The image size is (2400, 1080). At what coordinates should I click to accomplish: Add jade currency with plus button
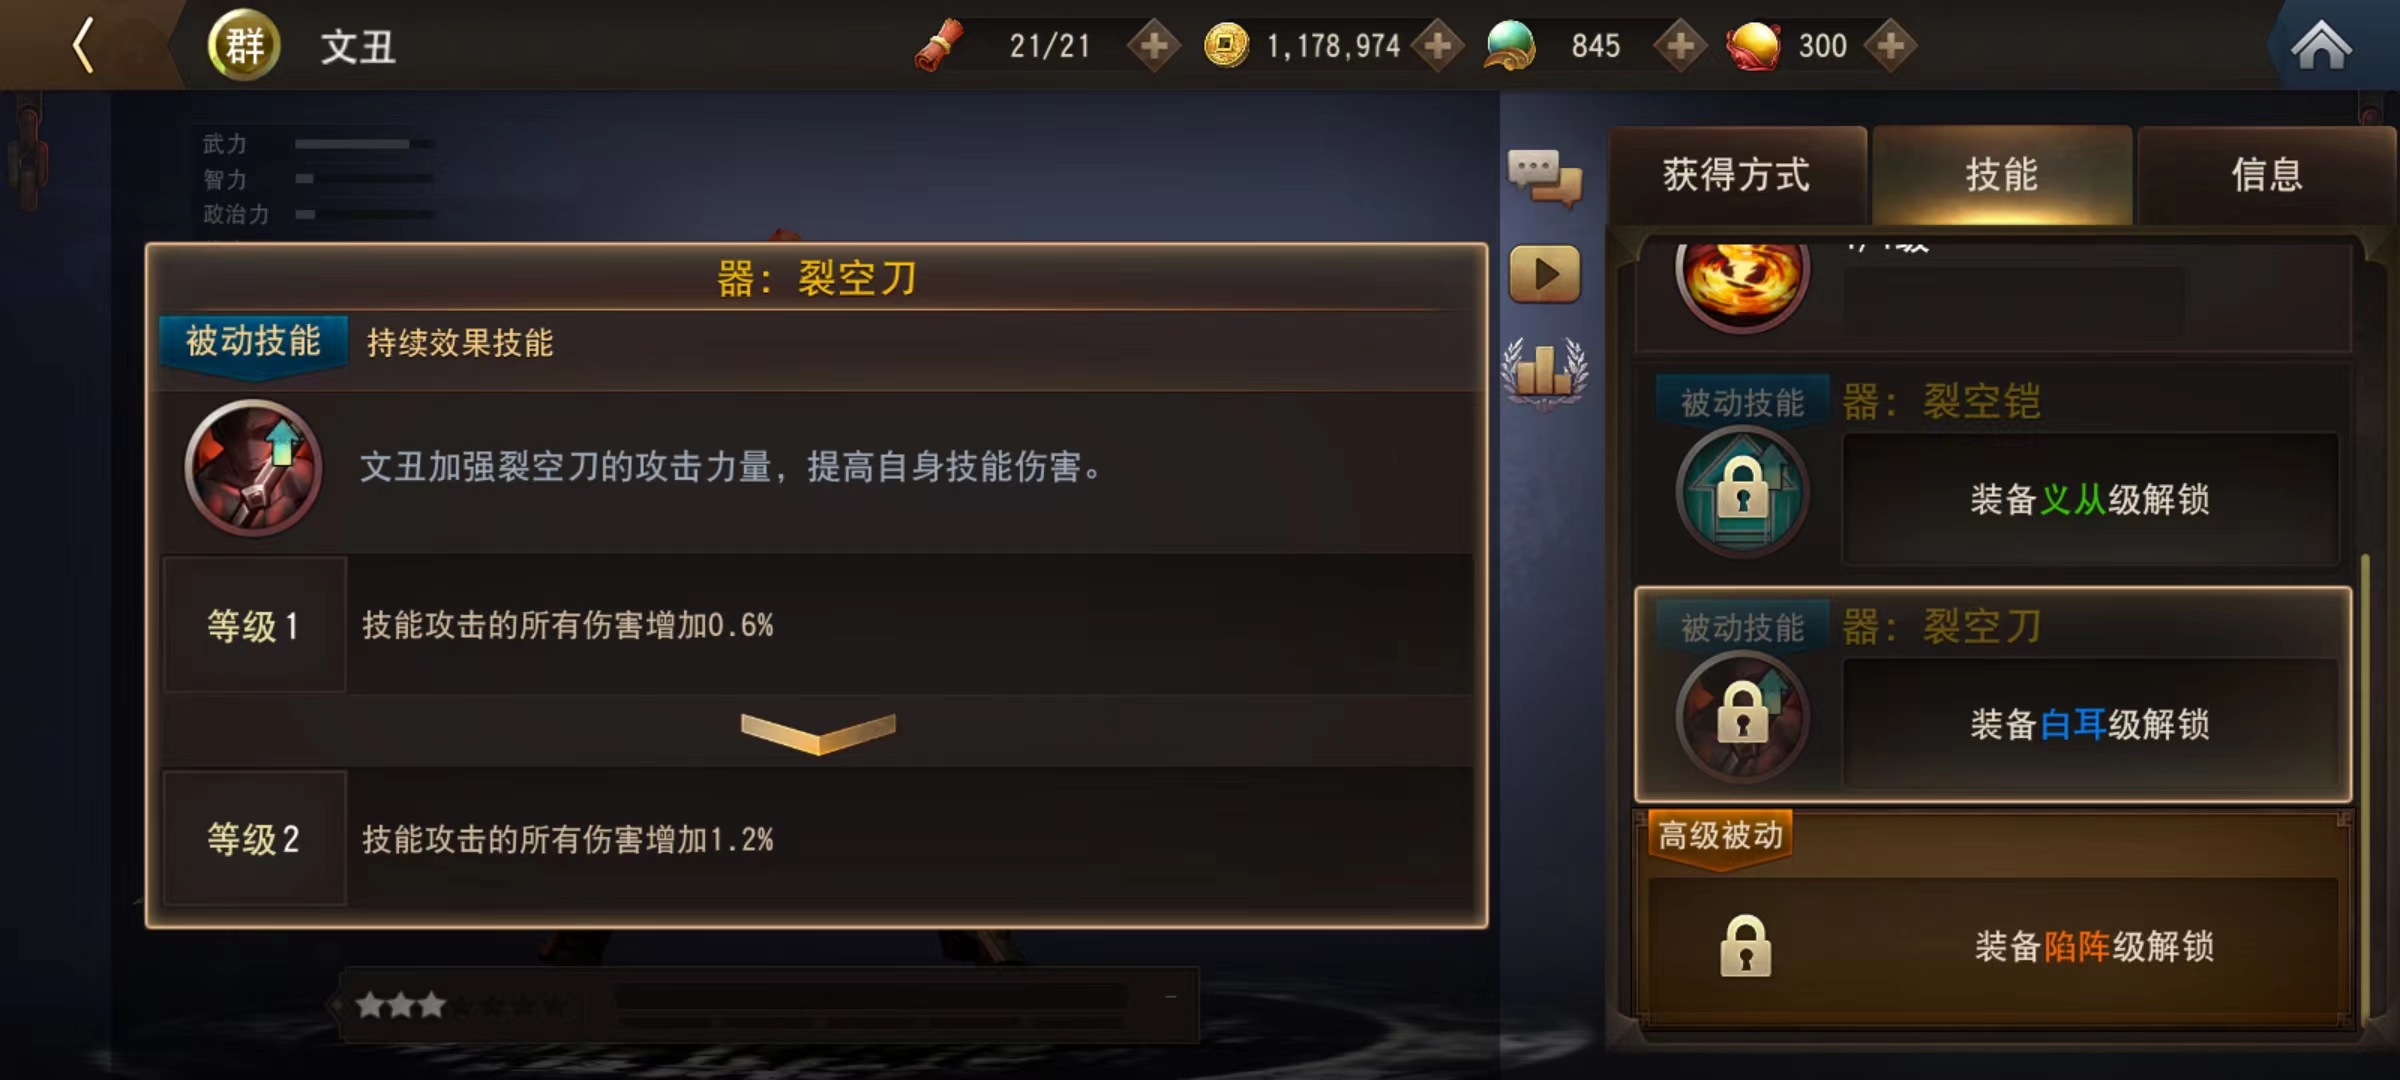(x=1681, y=46)
